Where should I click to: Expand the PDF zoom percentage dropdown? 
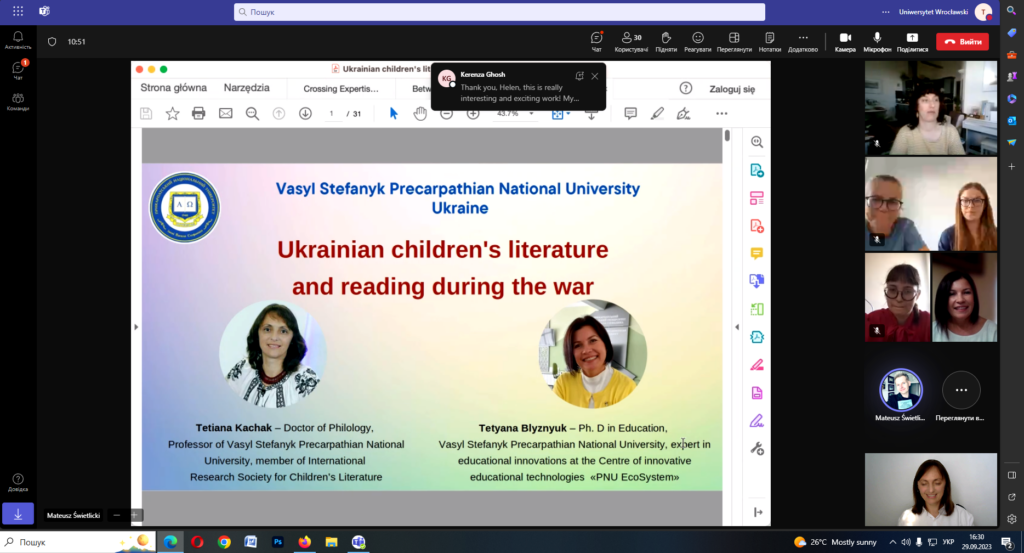click(531, 114)
